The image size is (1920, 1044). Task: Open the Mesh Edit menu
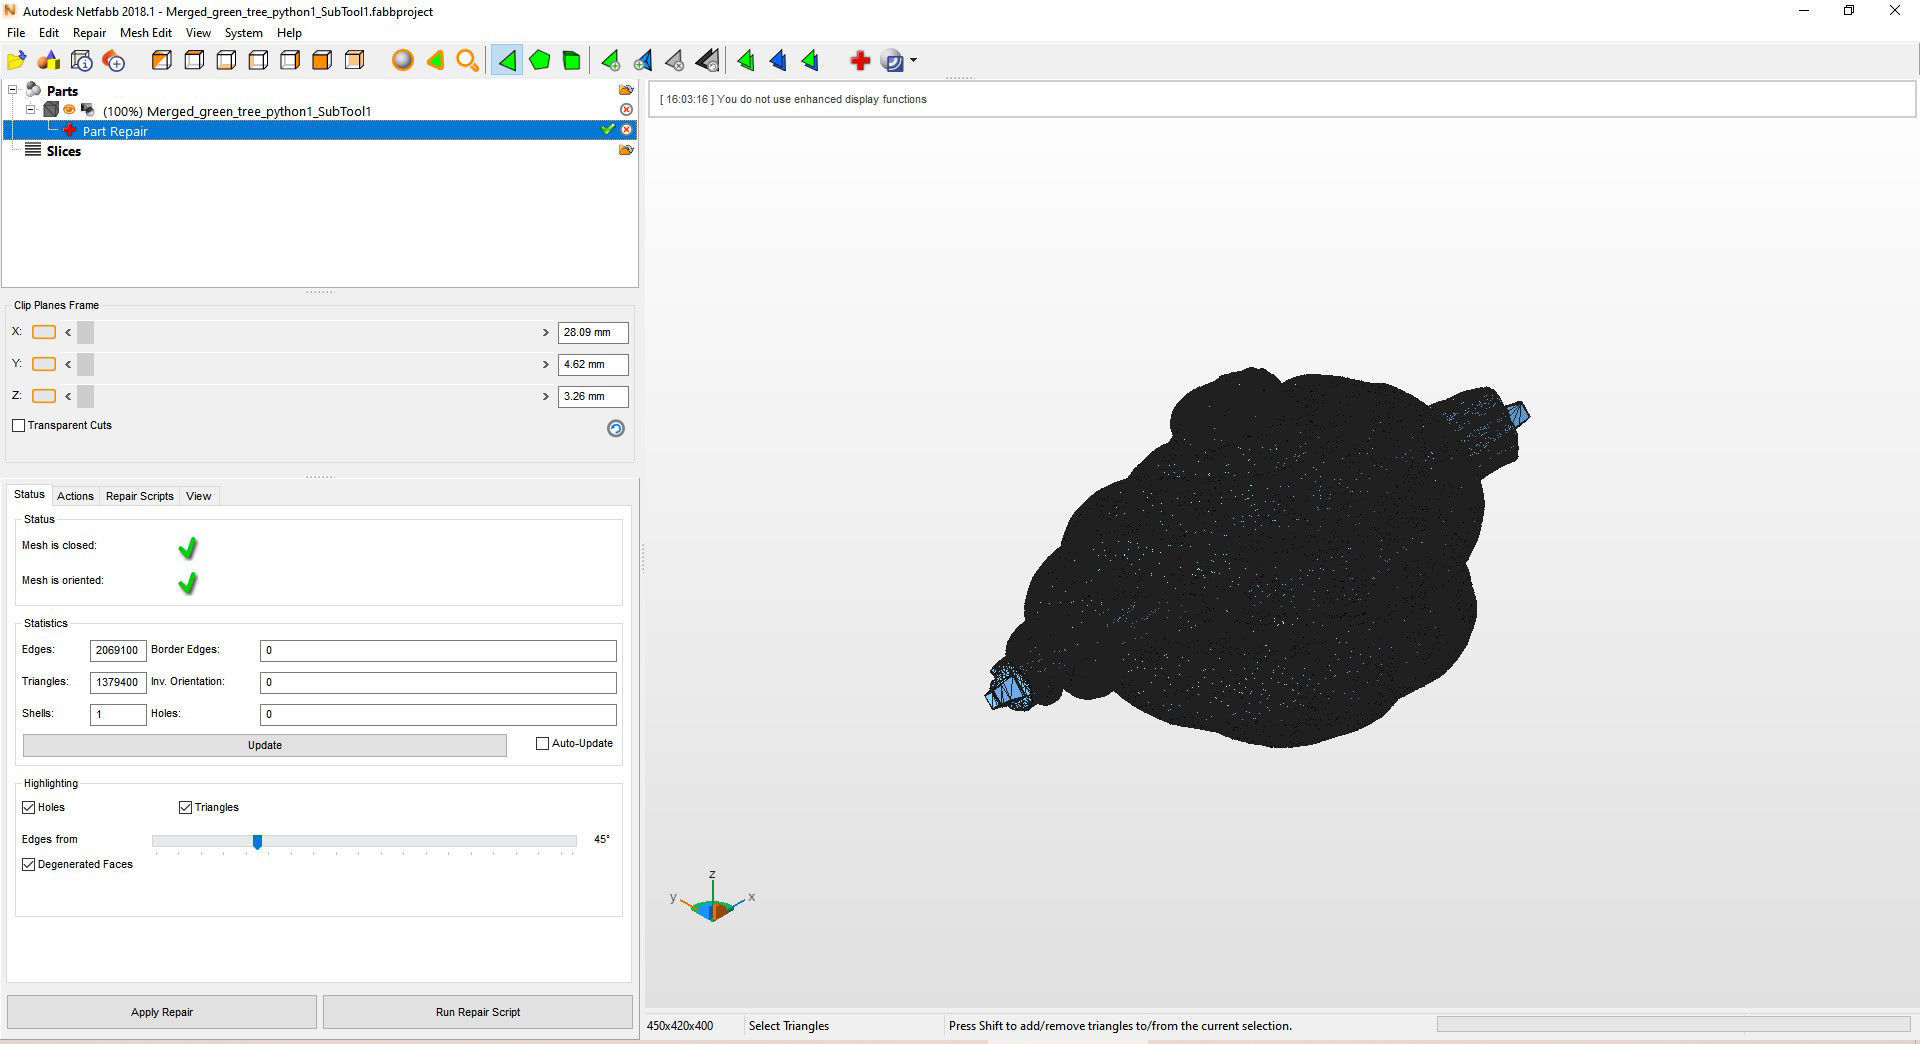tap(146, 33)
